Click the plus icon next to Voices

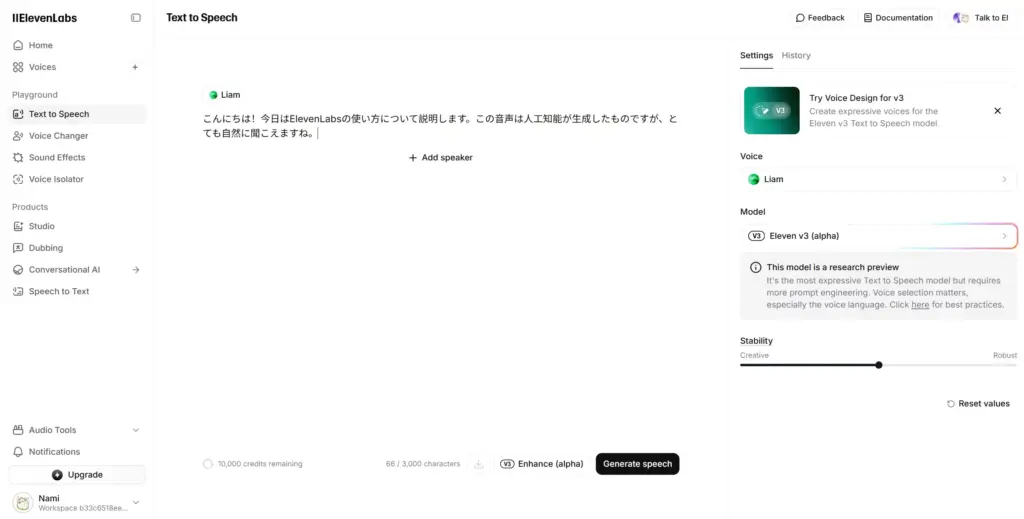coord(135,67)
